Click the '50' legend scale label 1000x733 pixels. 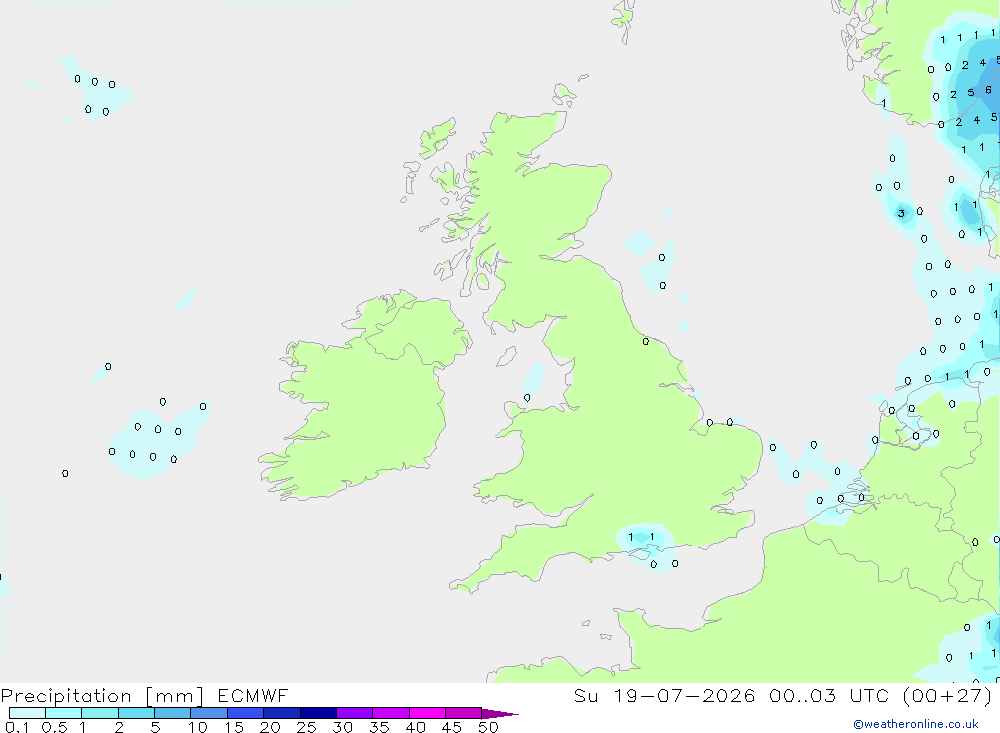[x=489, y=727]
